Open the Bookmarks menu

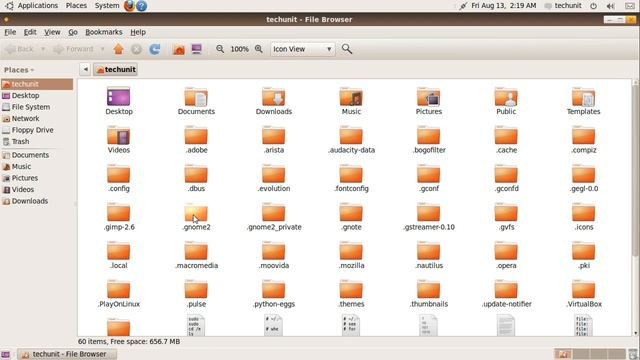click(x=104, y=32)
